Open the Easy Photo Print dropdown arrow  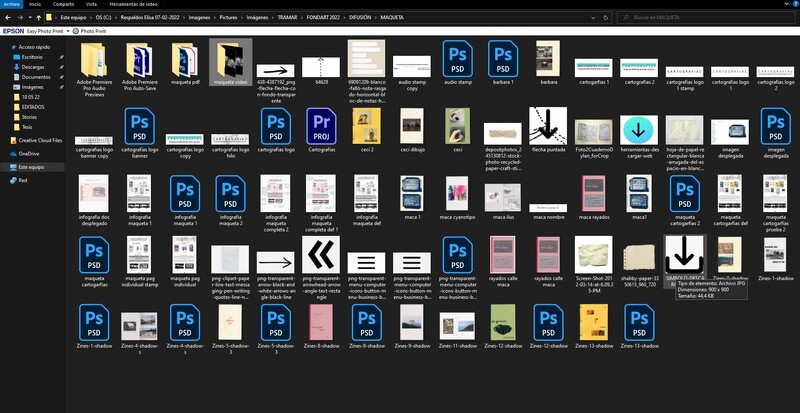67,31
